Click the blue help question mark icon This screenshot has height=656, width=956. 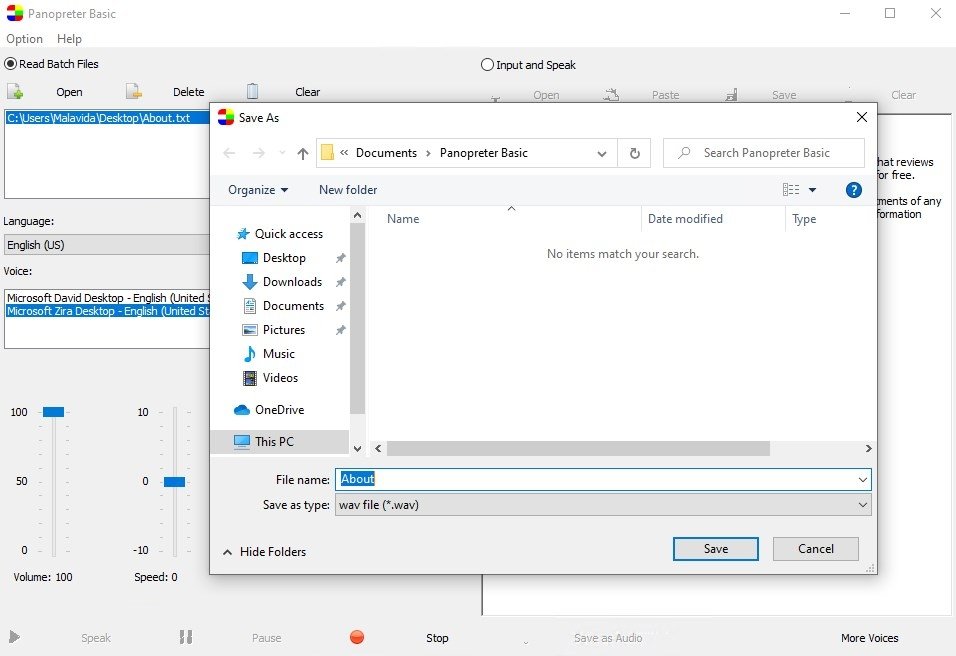(854, 190)
